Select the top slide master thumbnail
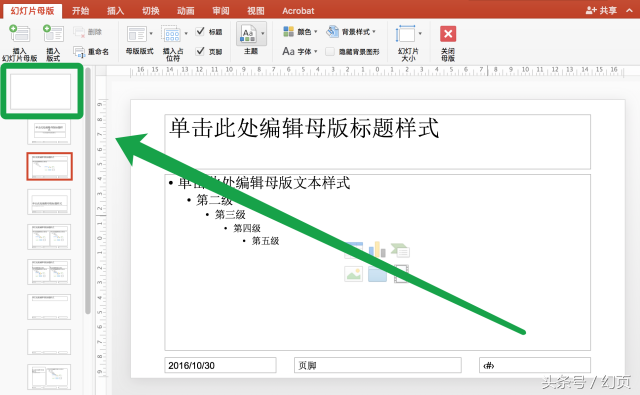The width and height of the screenshot is (640, 395). tap(41, 91)
